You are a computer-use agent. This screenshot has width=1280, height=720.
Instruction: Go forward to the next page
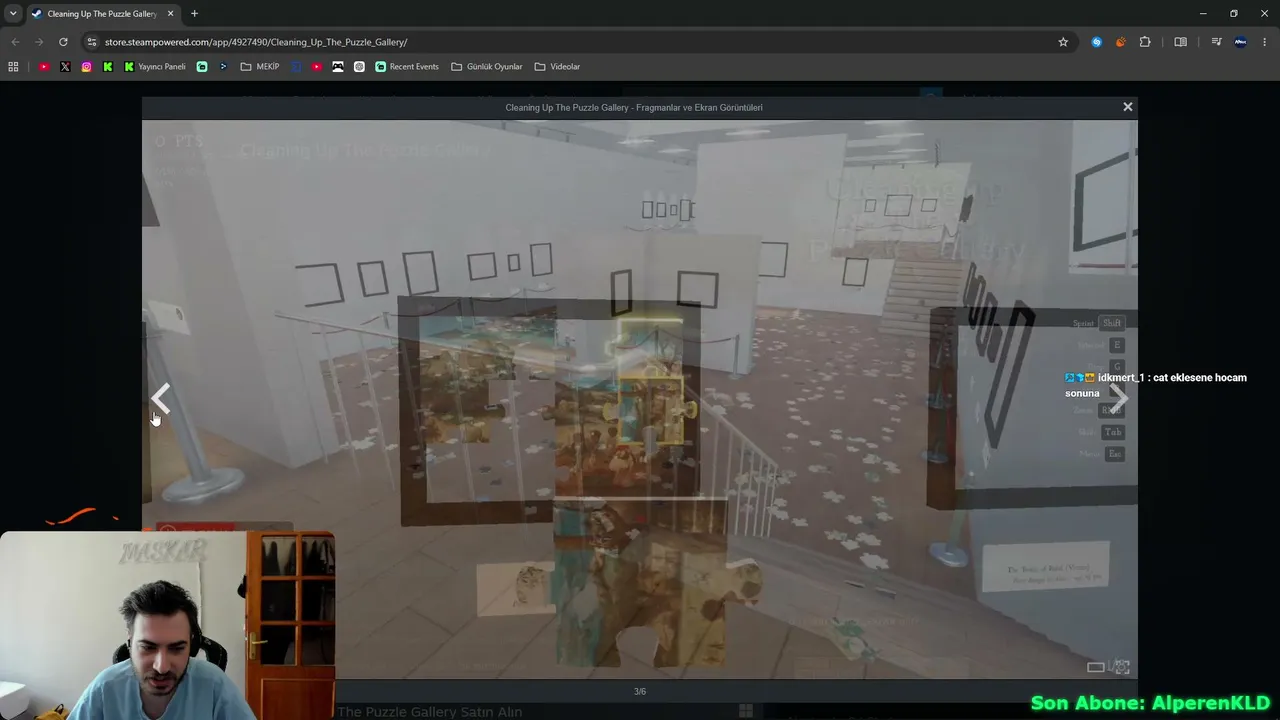coord(39,42)
